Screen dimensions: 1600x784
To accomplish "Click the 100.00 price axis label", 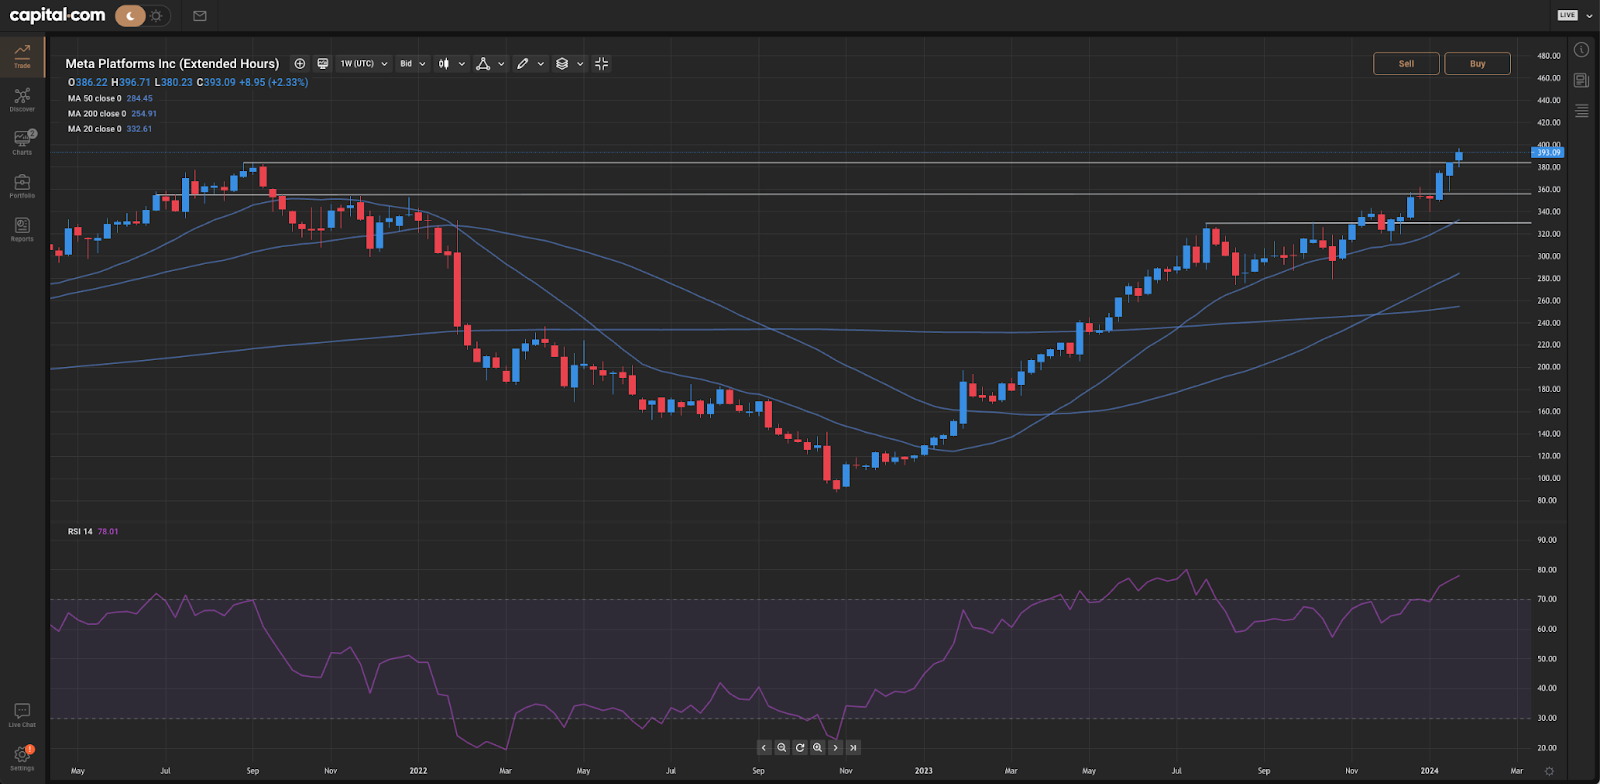I will point(1548,478).
